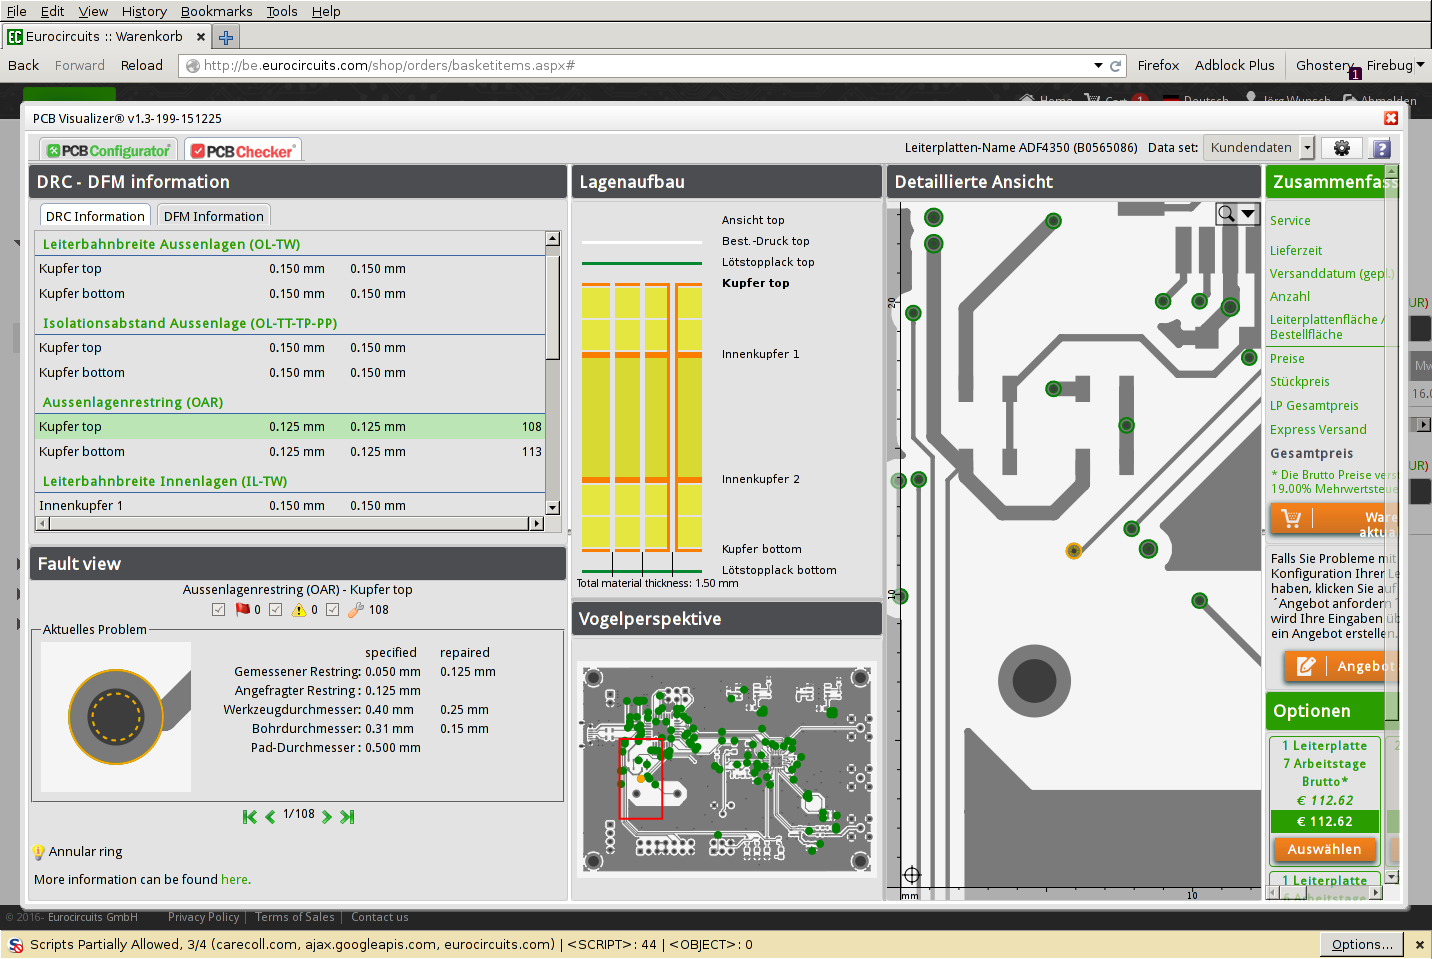
Task: Select 'Kupfer top' layer in Lagenaufbau
Action: (x=756, y=283)
